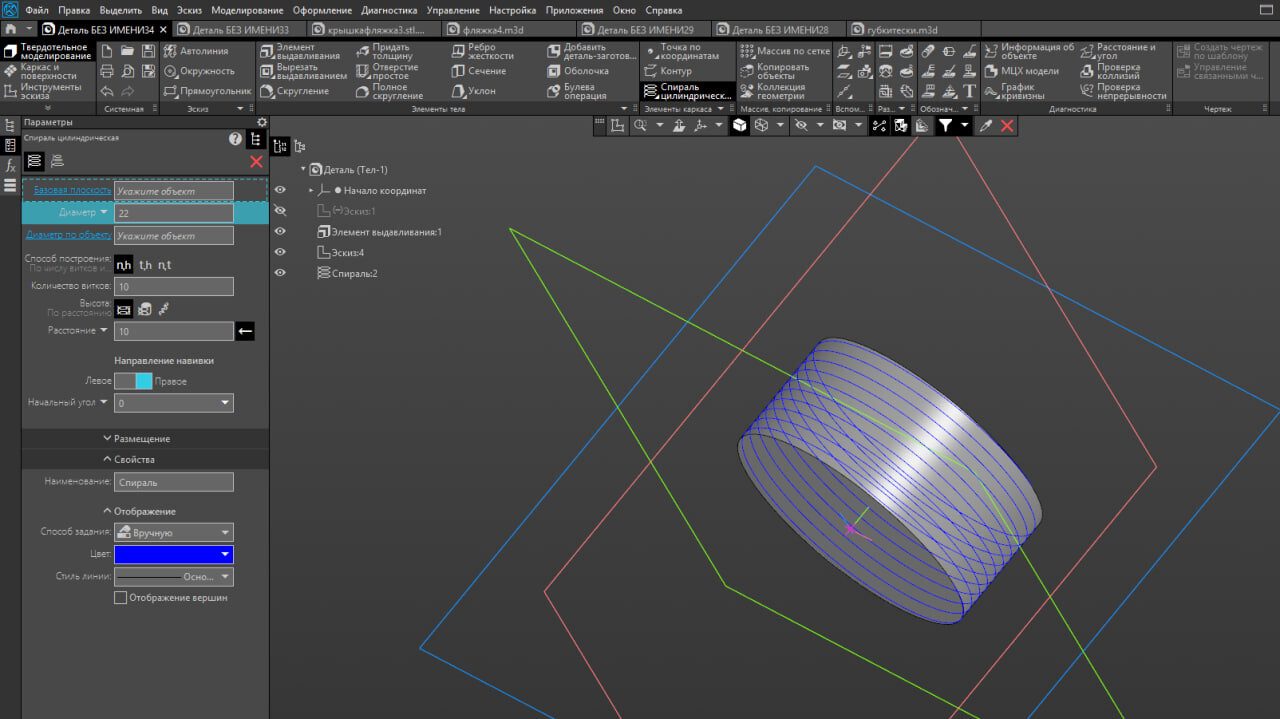The image size is (1280, 719).
Task: Toggle visibility of Эскиз:1 in tree
Action: click(x=280, y=211)
